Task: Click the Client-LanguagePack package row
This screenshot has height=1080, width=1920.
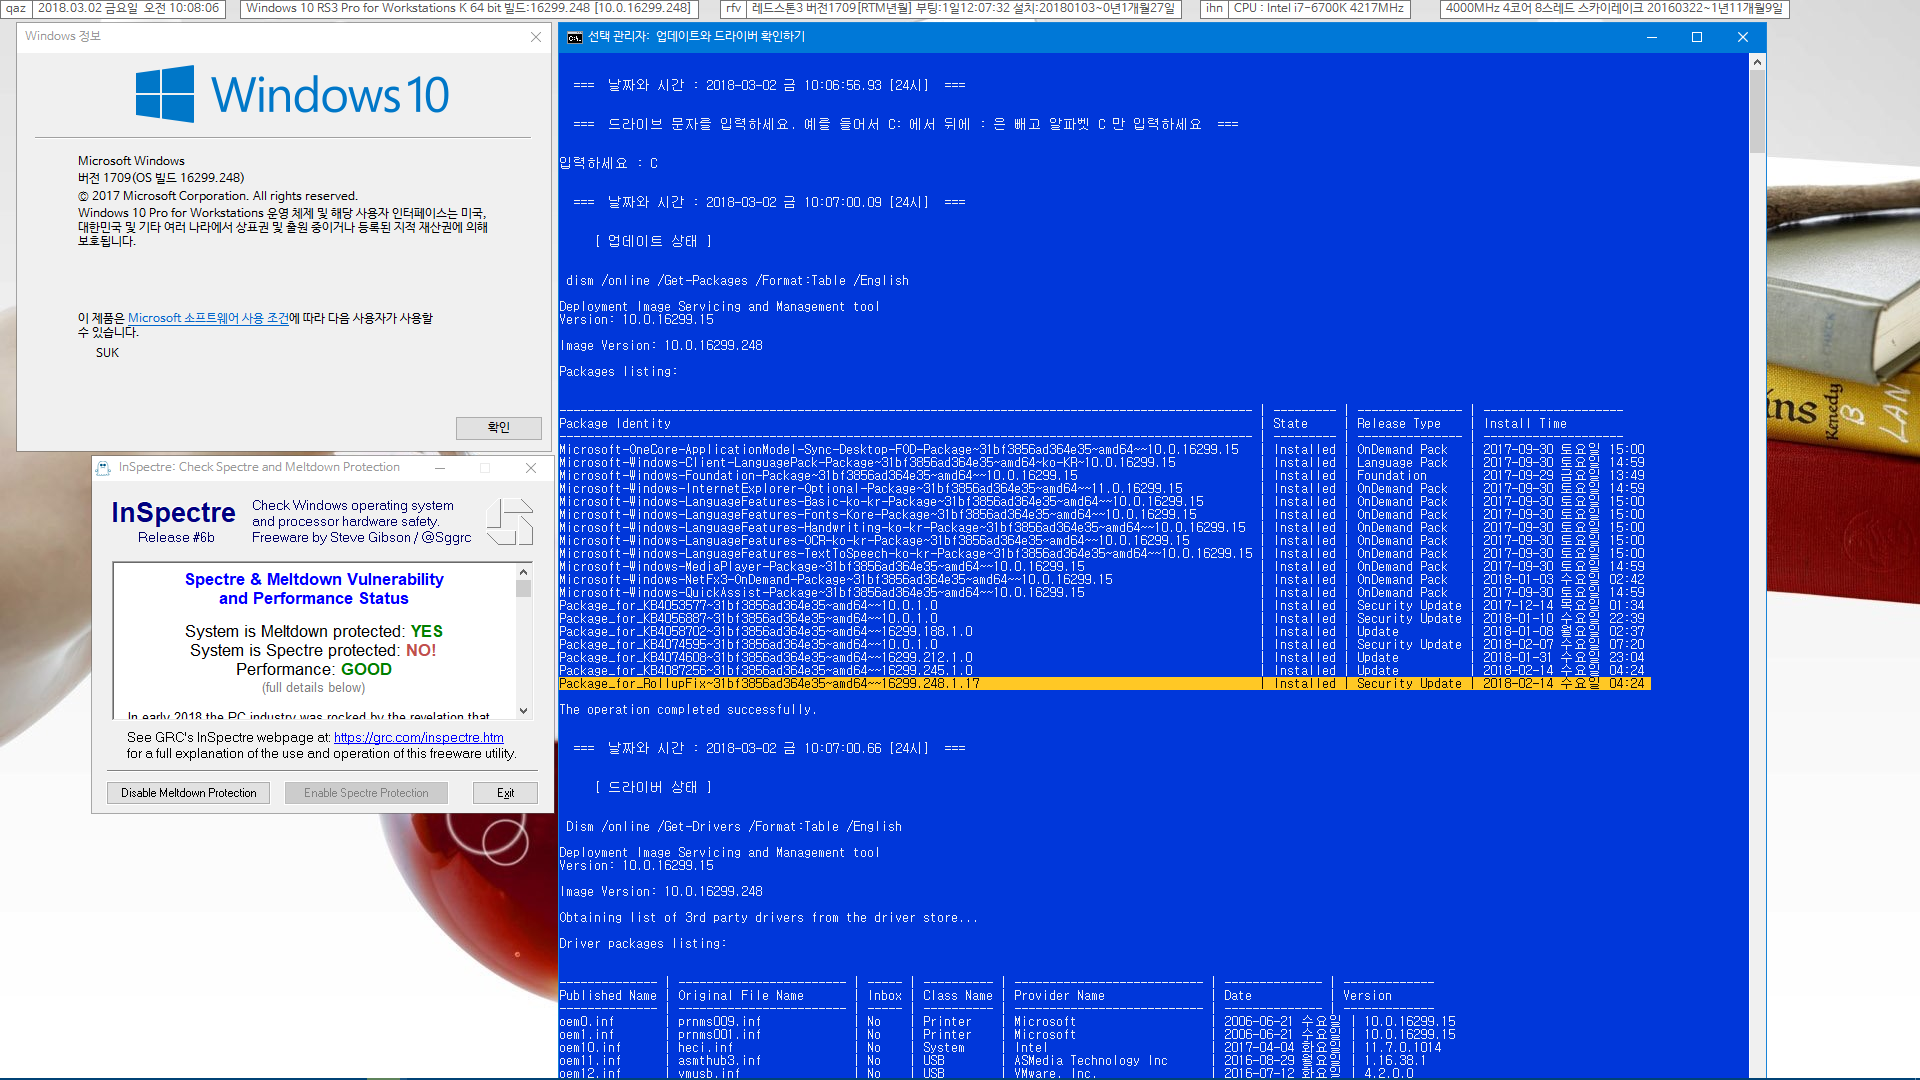Action: pos(1102,463)
